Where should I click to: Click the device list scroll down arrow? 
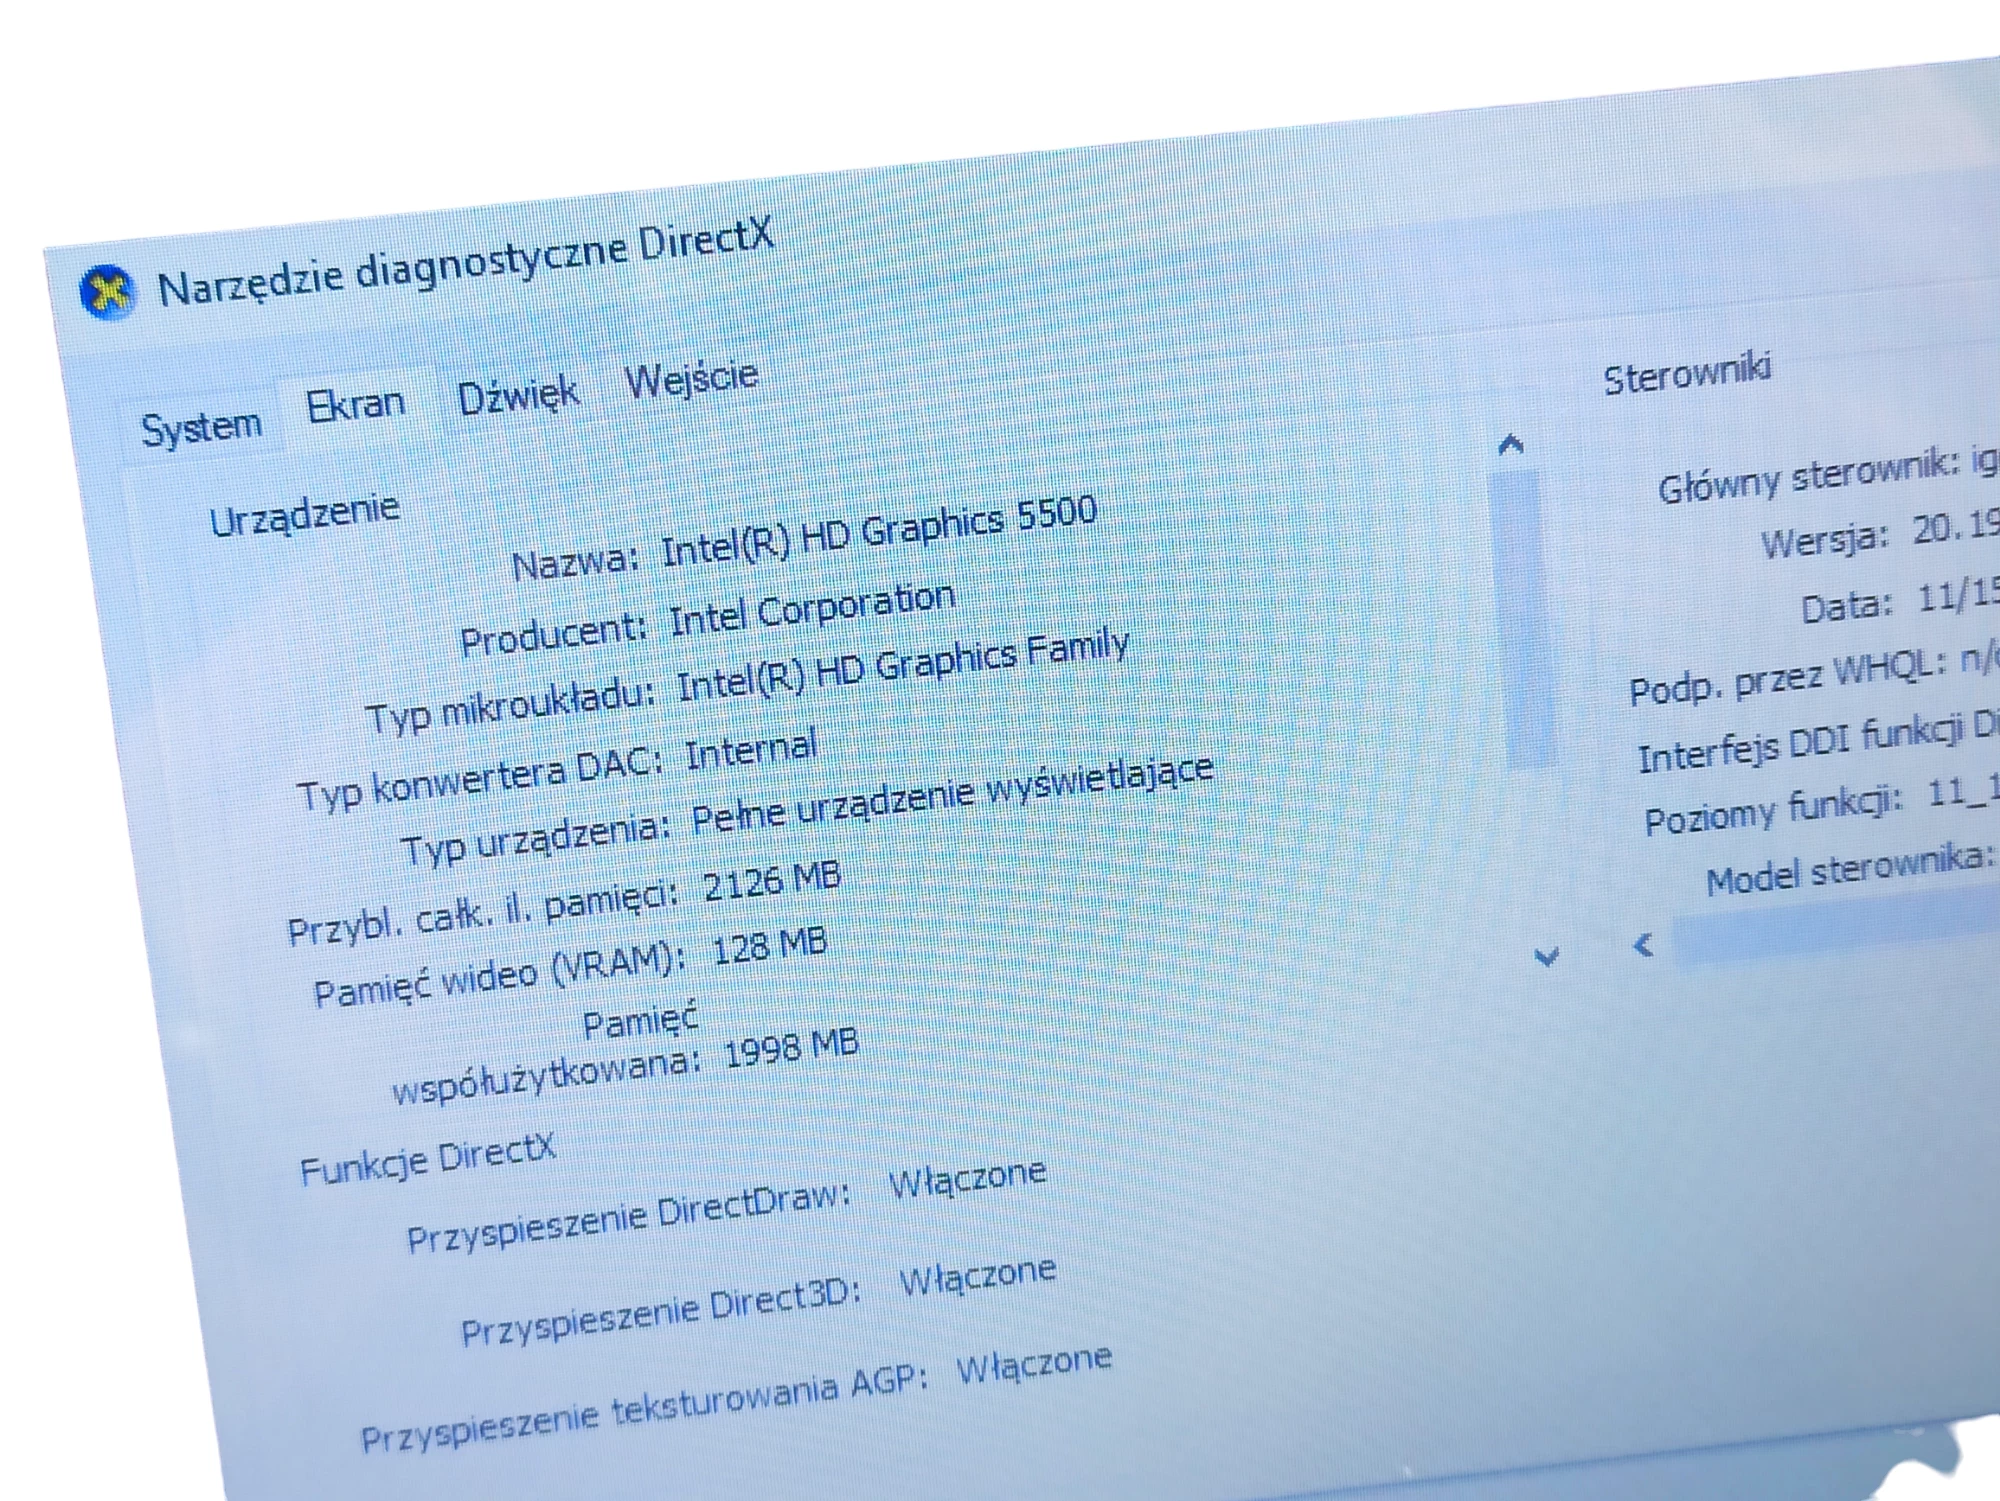[x=1546, y=957]
